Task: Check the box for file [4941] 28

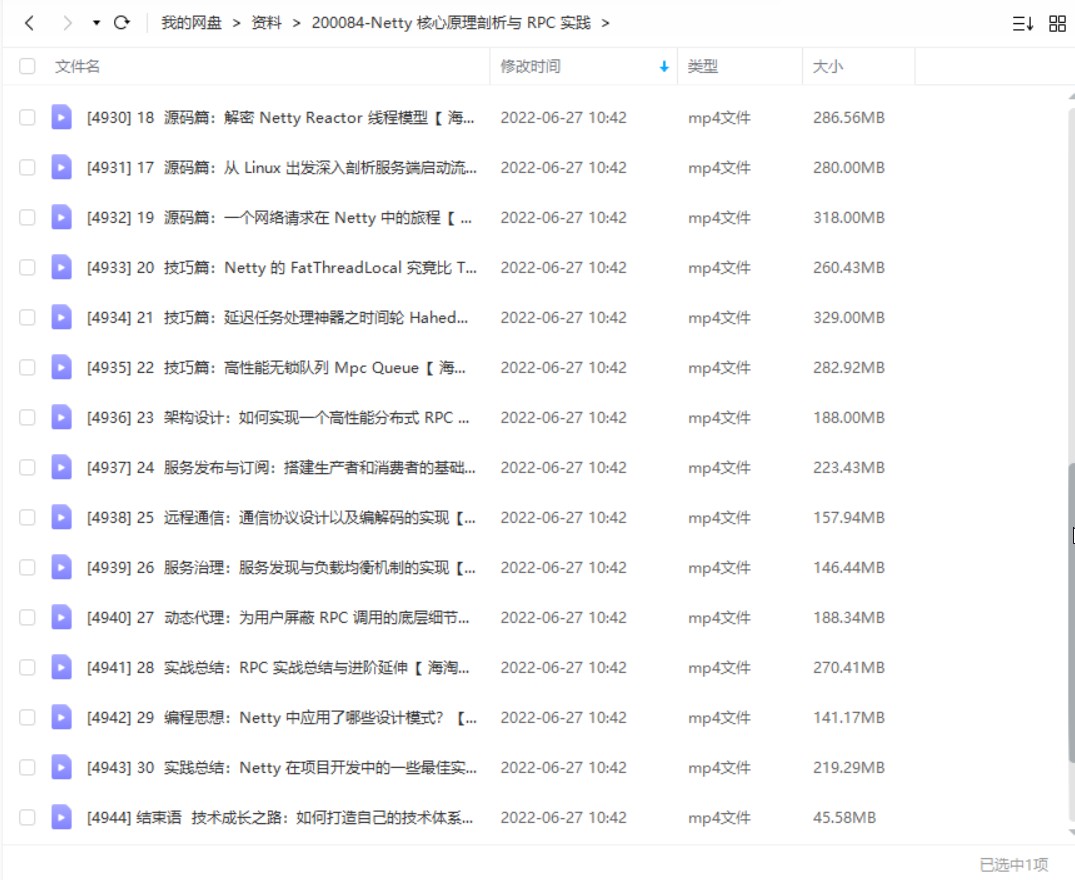Action: (x=27, y=668)
